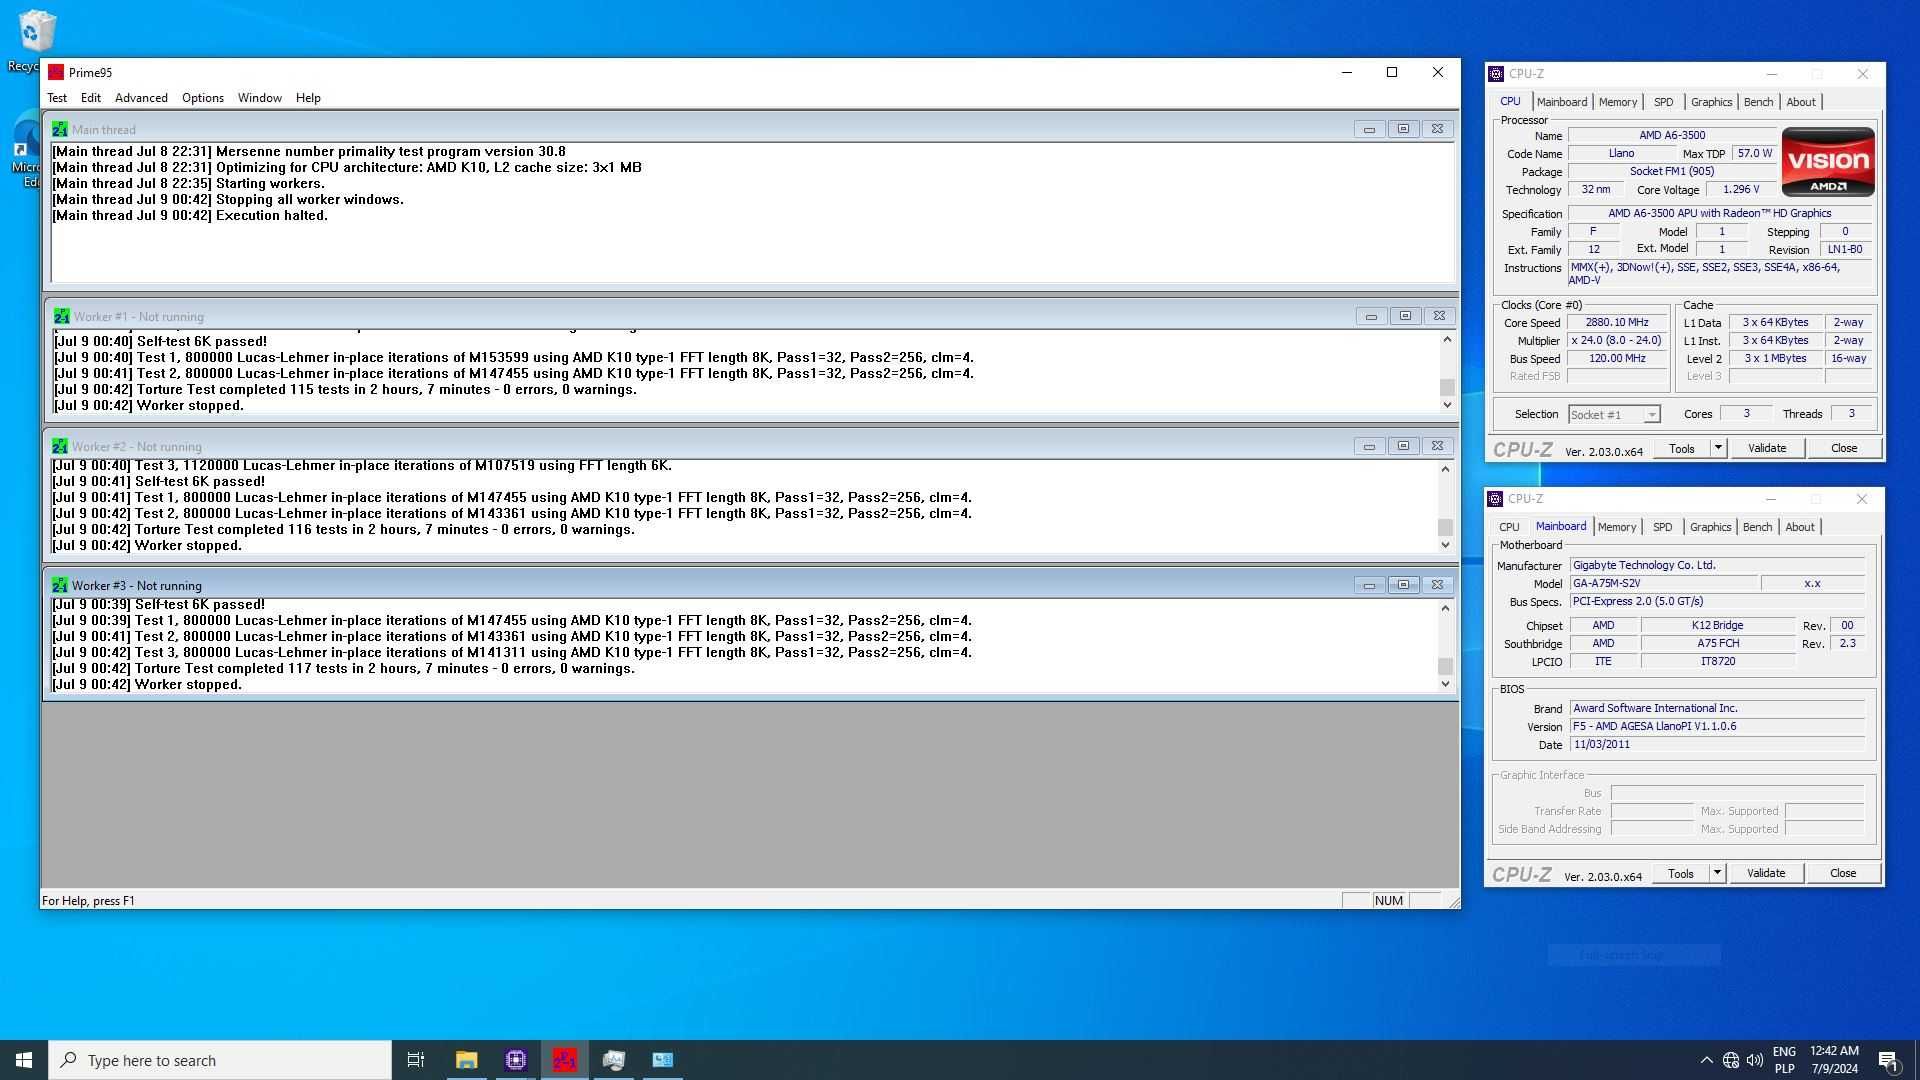
Task: Open the Options menu in Prime95
Action: pos(203,98)
